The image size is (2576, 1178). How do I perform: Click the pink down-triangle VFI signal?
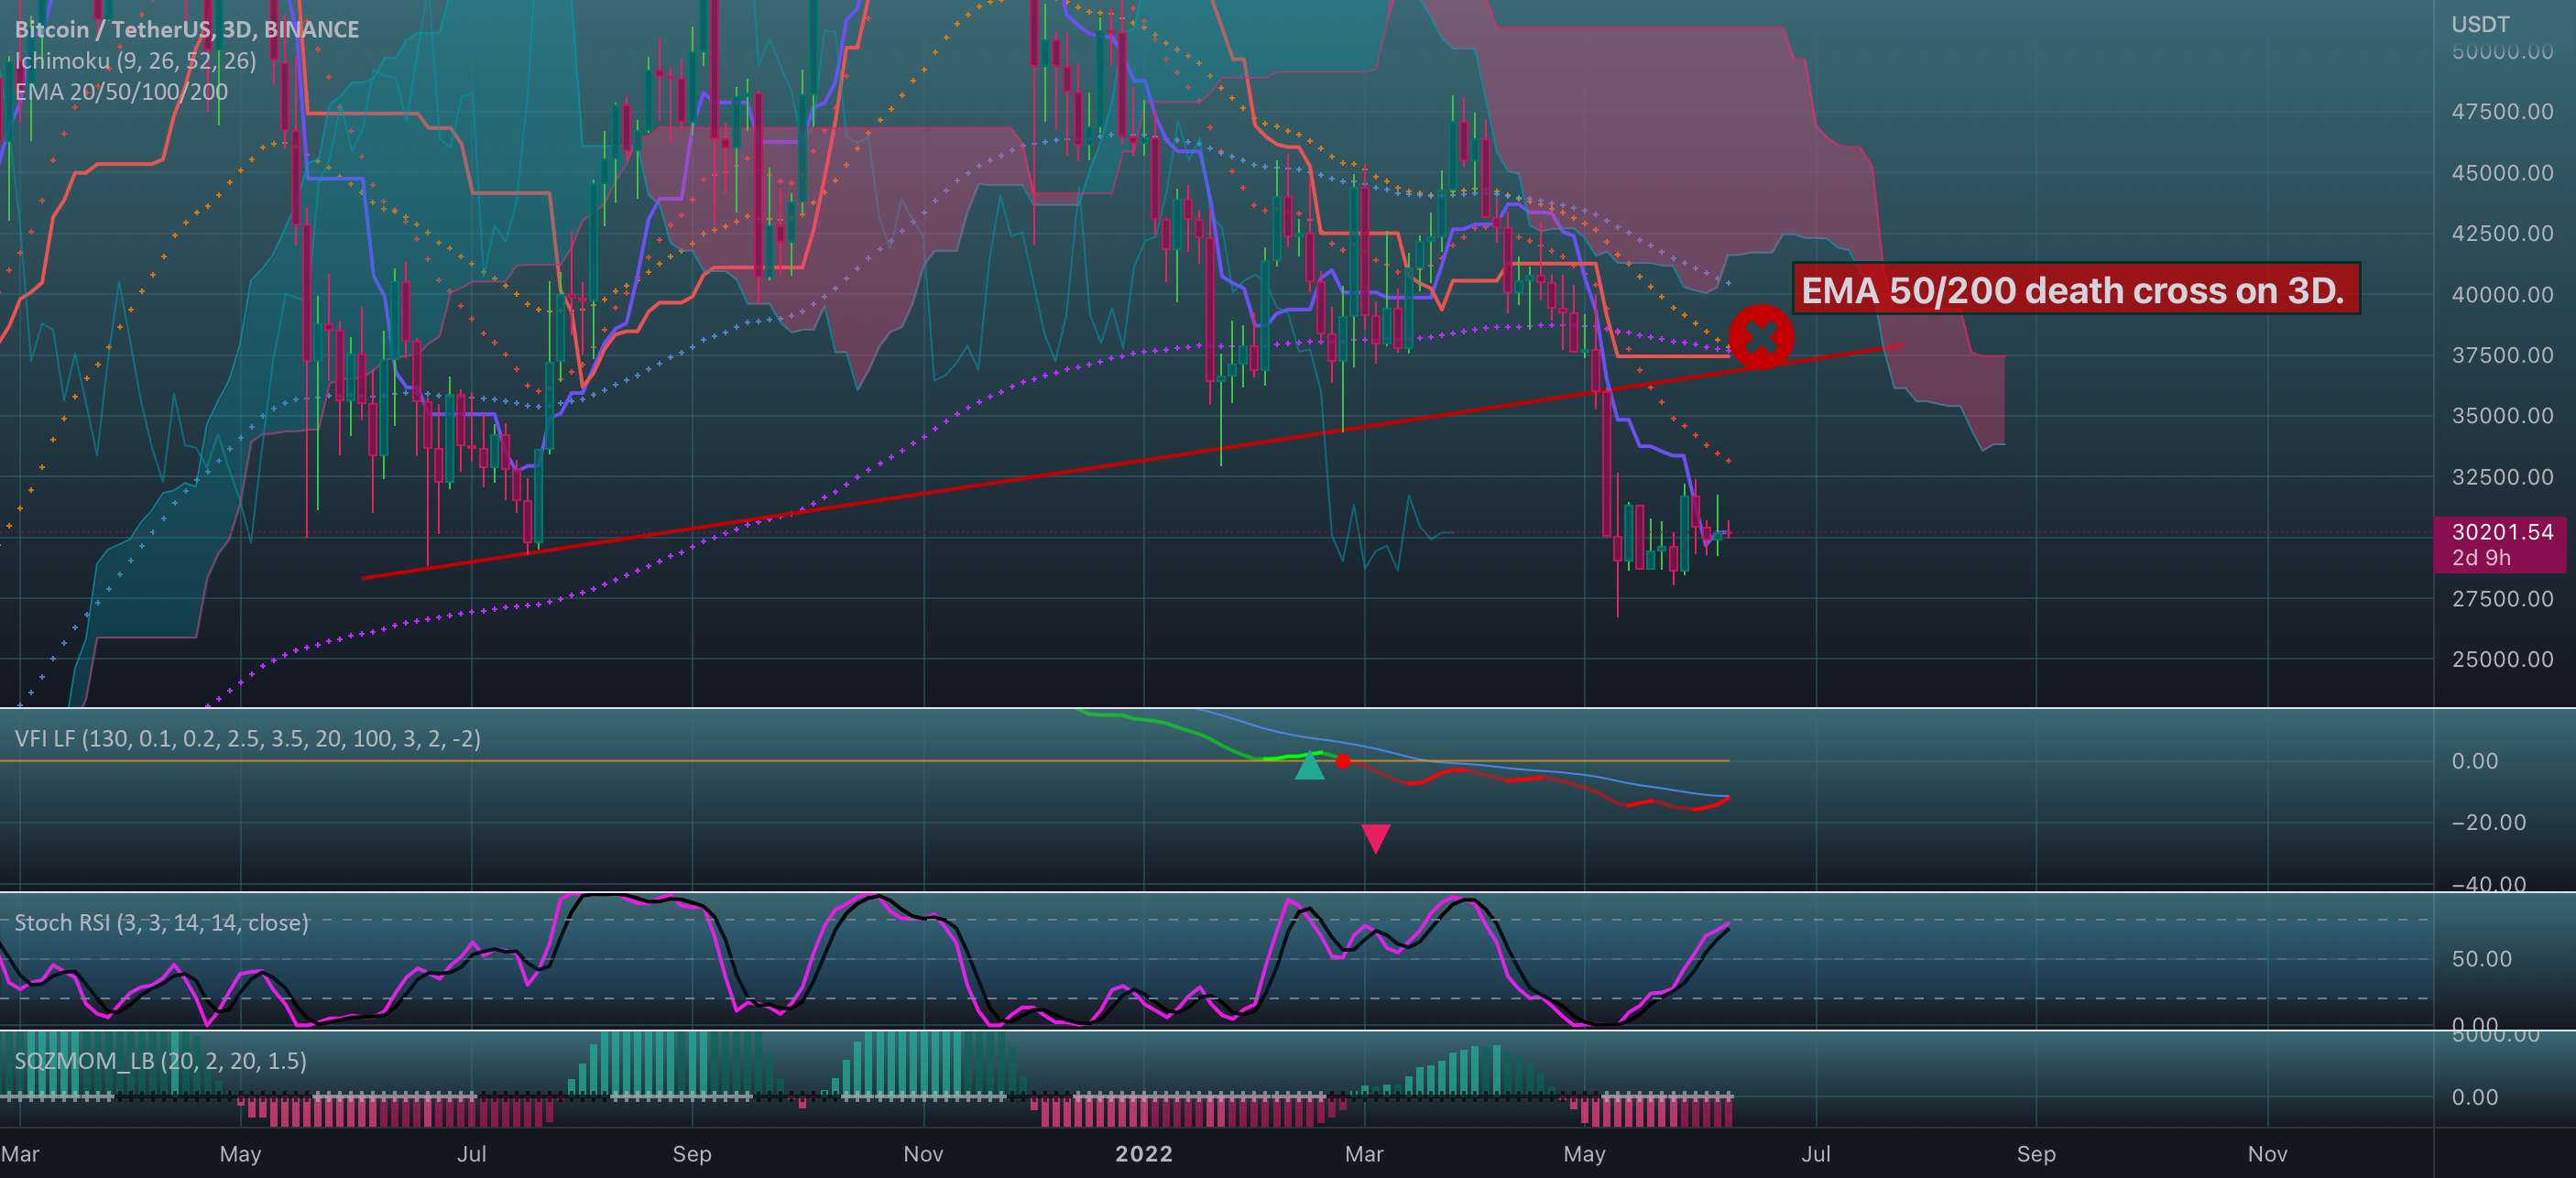click(x=1376, y=838)
